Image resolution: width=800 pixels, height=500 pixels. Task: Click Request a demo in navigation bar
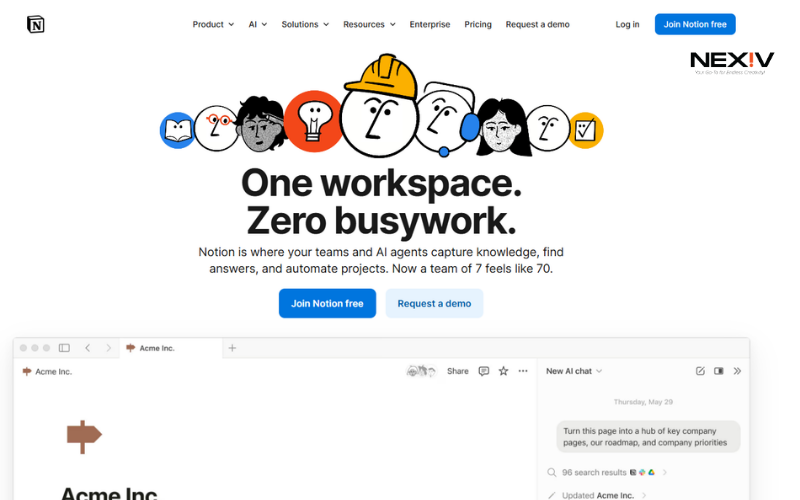[x=537, y=24]
